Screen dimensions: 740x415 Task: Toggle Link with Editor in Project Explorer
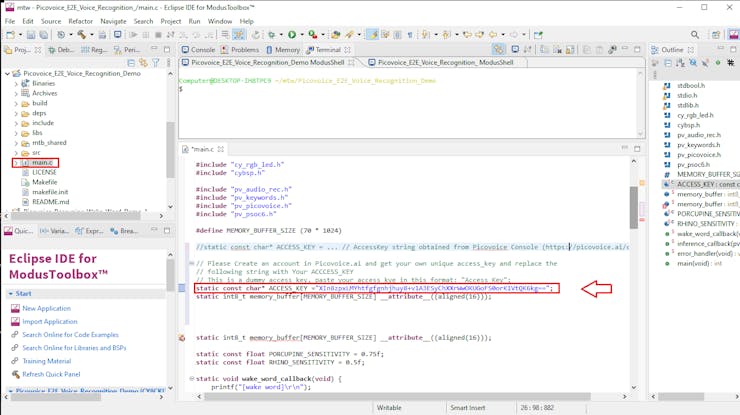pos(142,62)
